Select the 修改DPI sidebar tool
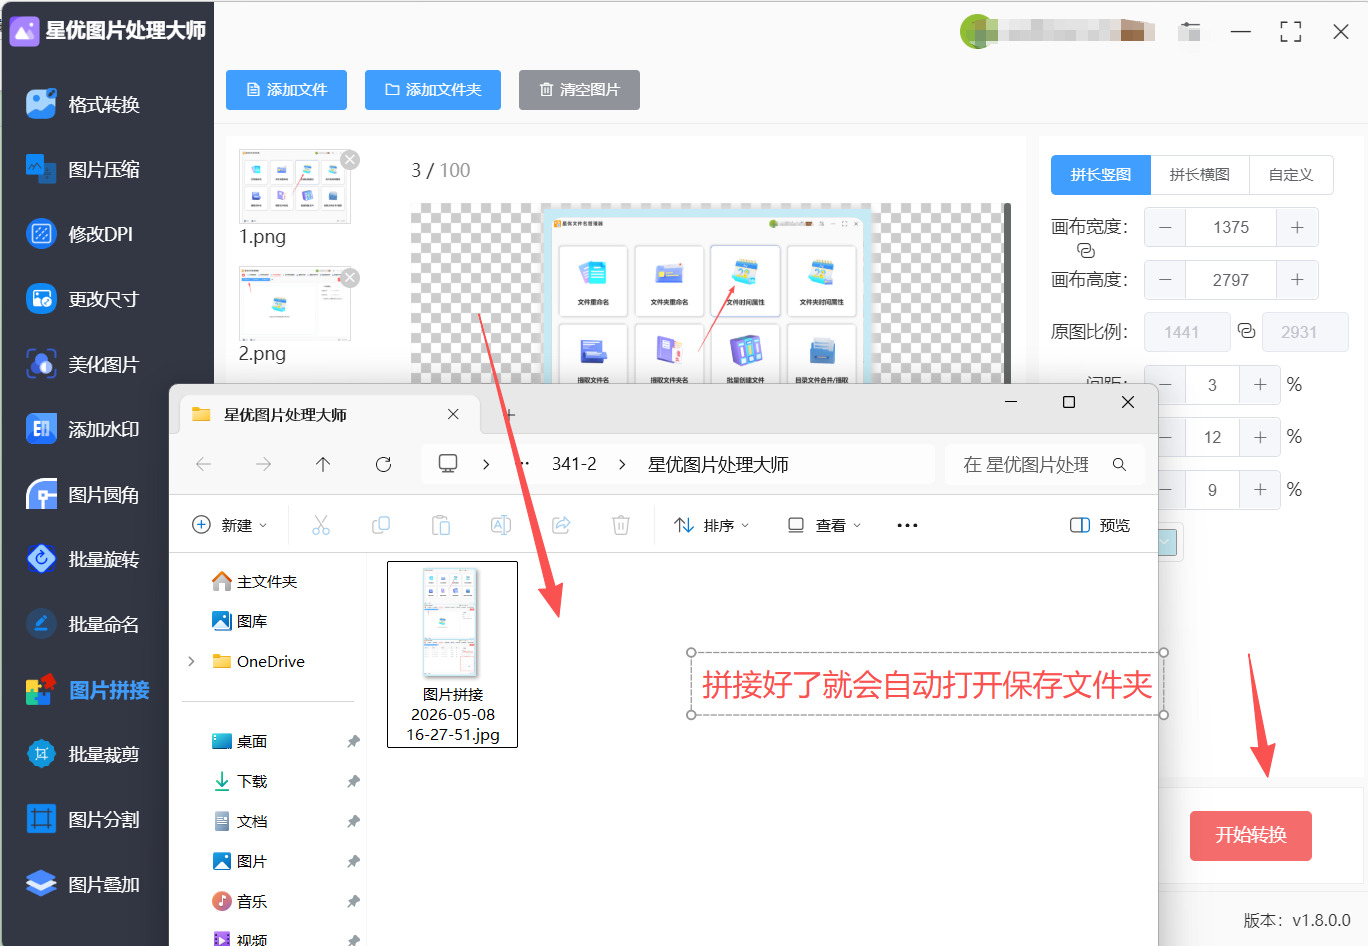The height and width of the screenshot is (946, 1368). pos(80,234)
